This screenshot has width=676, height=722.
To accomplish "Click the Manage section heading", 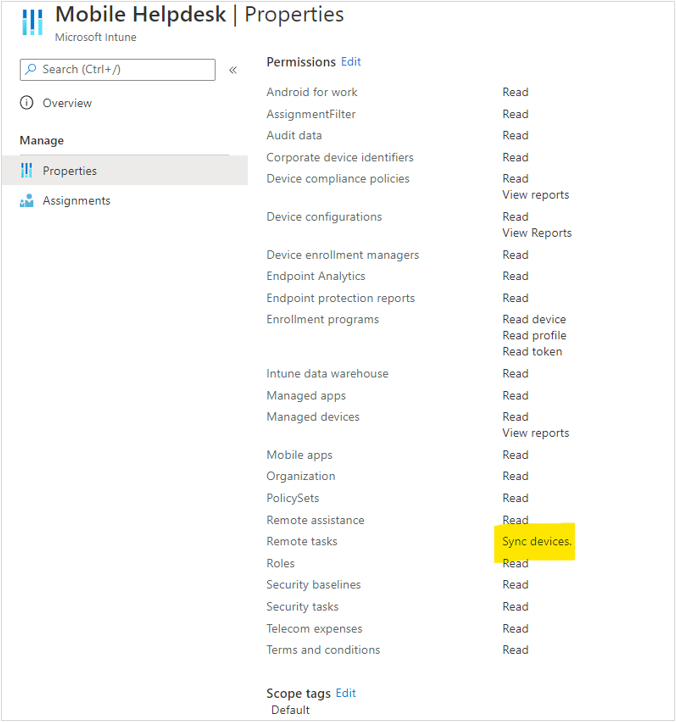I will 42,140.
